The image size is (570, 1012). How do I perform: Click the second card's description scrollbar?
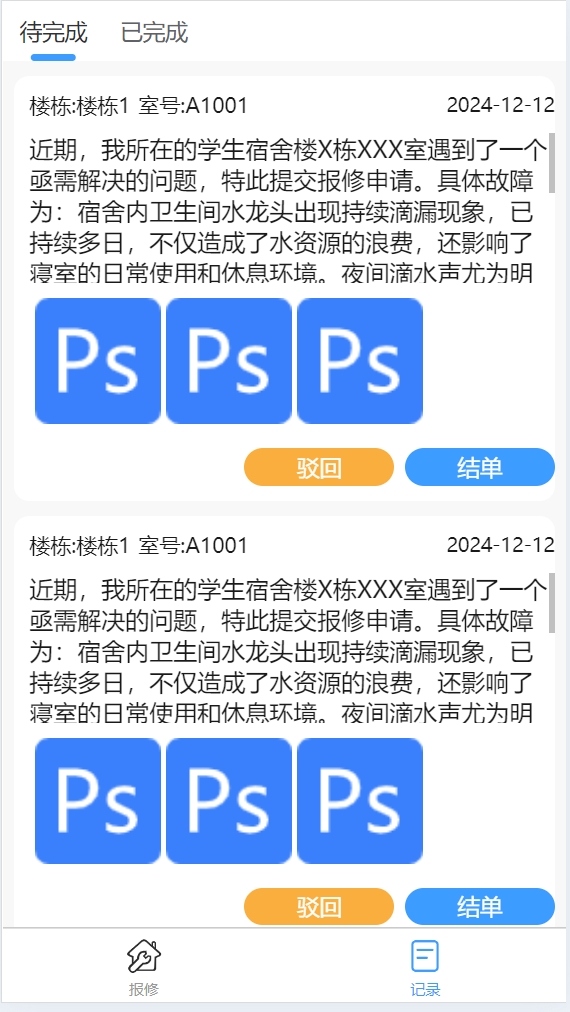point(552,603)
